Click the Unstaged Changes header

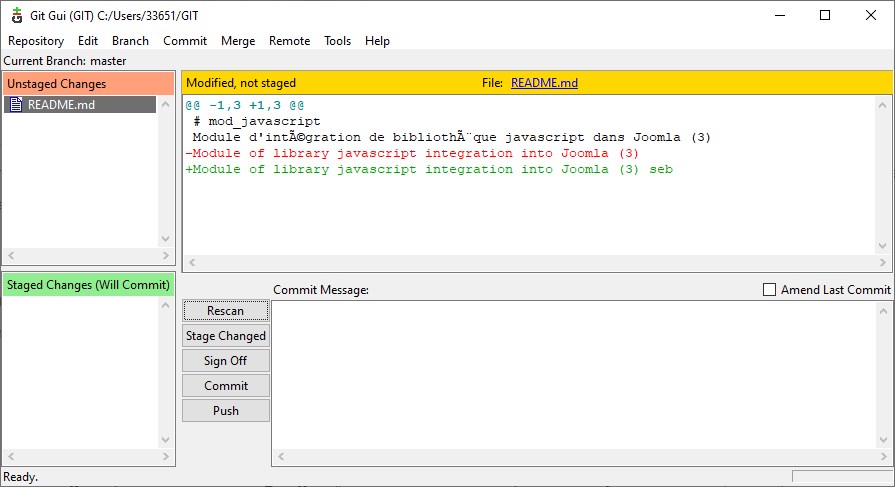88,83
